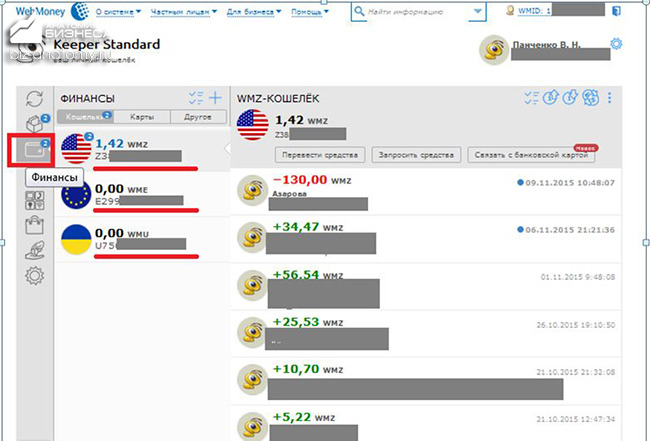The height and width of the screenshot is (441, 650).
Task: Open the Панченко В. Н. profile name
Action: [546, 44]
